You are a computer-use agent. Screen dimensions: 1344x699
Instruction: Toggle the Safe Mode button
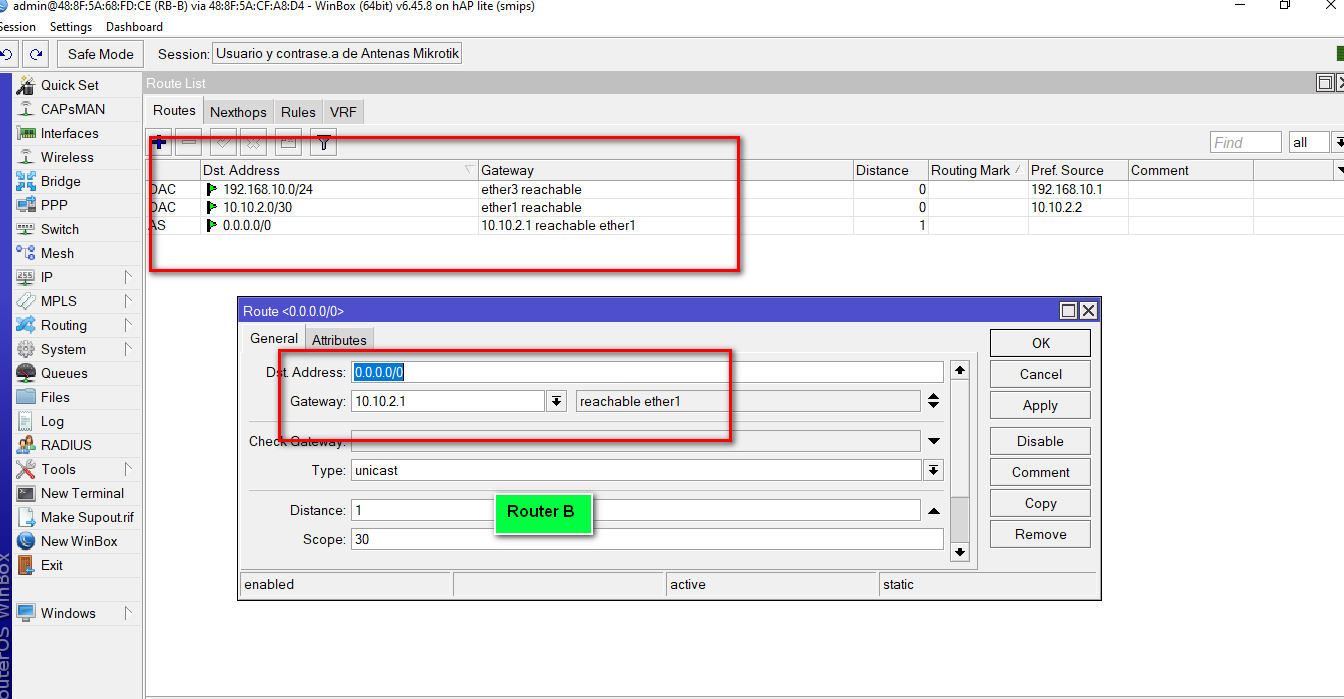[x=100, y=54]
